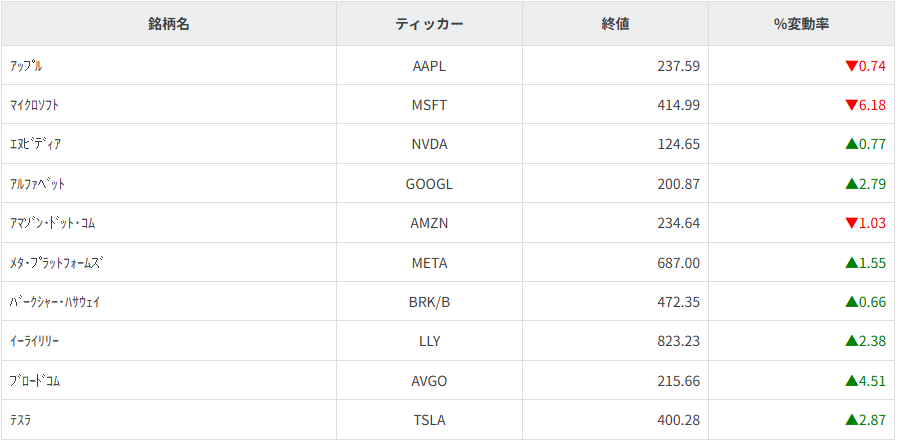
Task: Select the AAPL ticker cell
Action: point(429,66)
